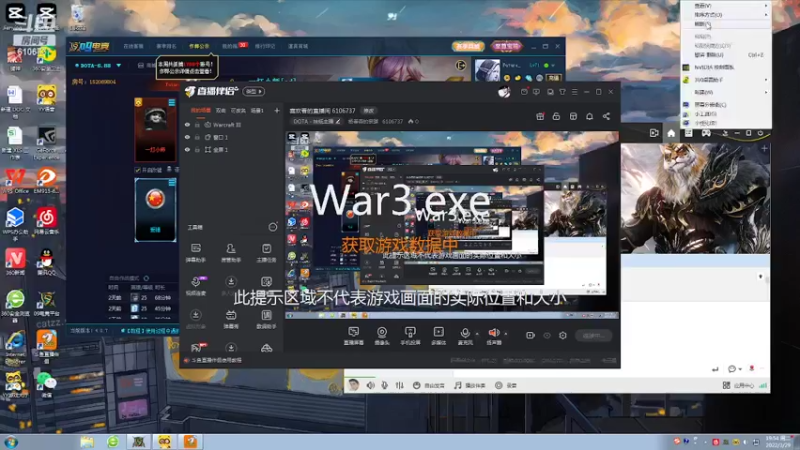Hide the Warcraft III source with eye icon
The width and height of the screenshot is (800, 450).
pos(187,124)
